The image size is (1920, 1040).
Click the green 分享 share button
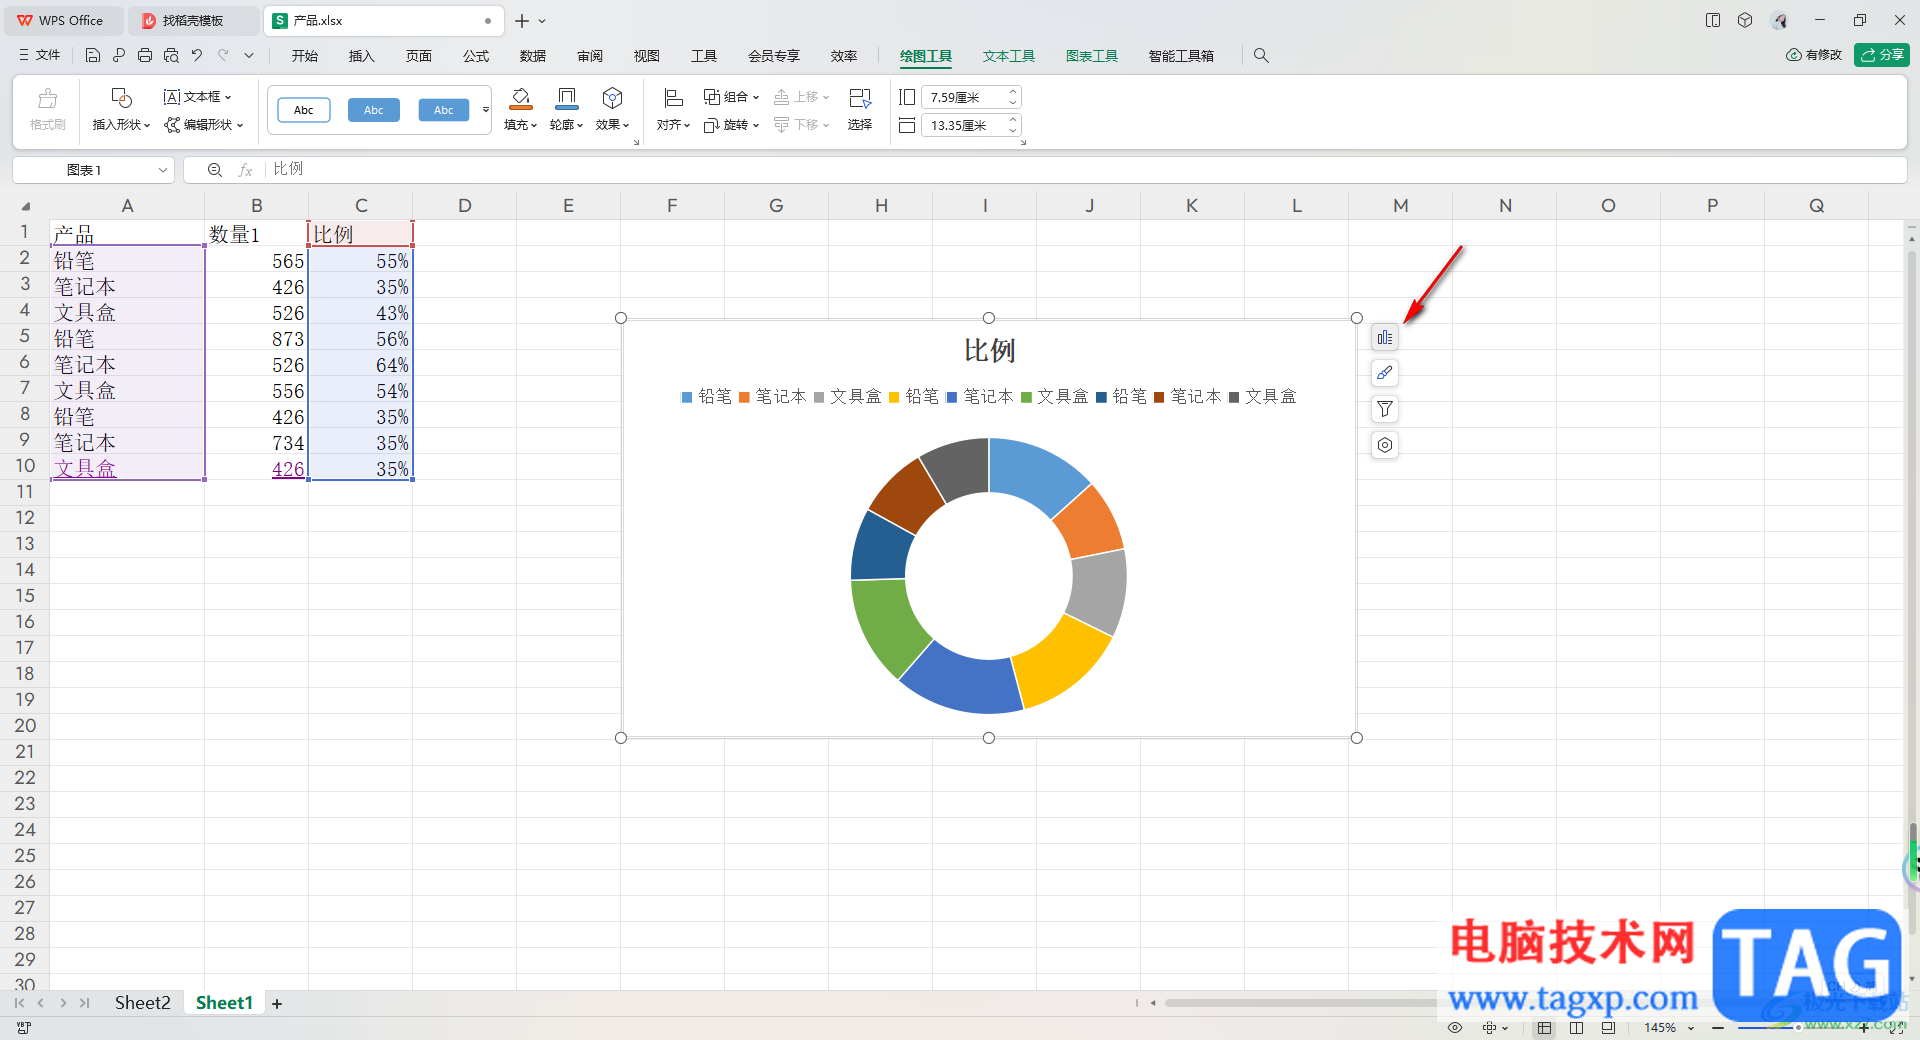1882,55
